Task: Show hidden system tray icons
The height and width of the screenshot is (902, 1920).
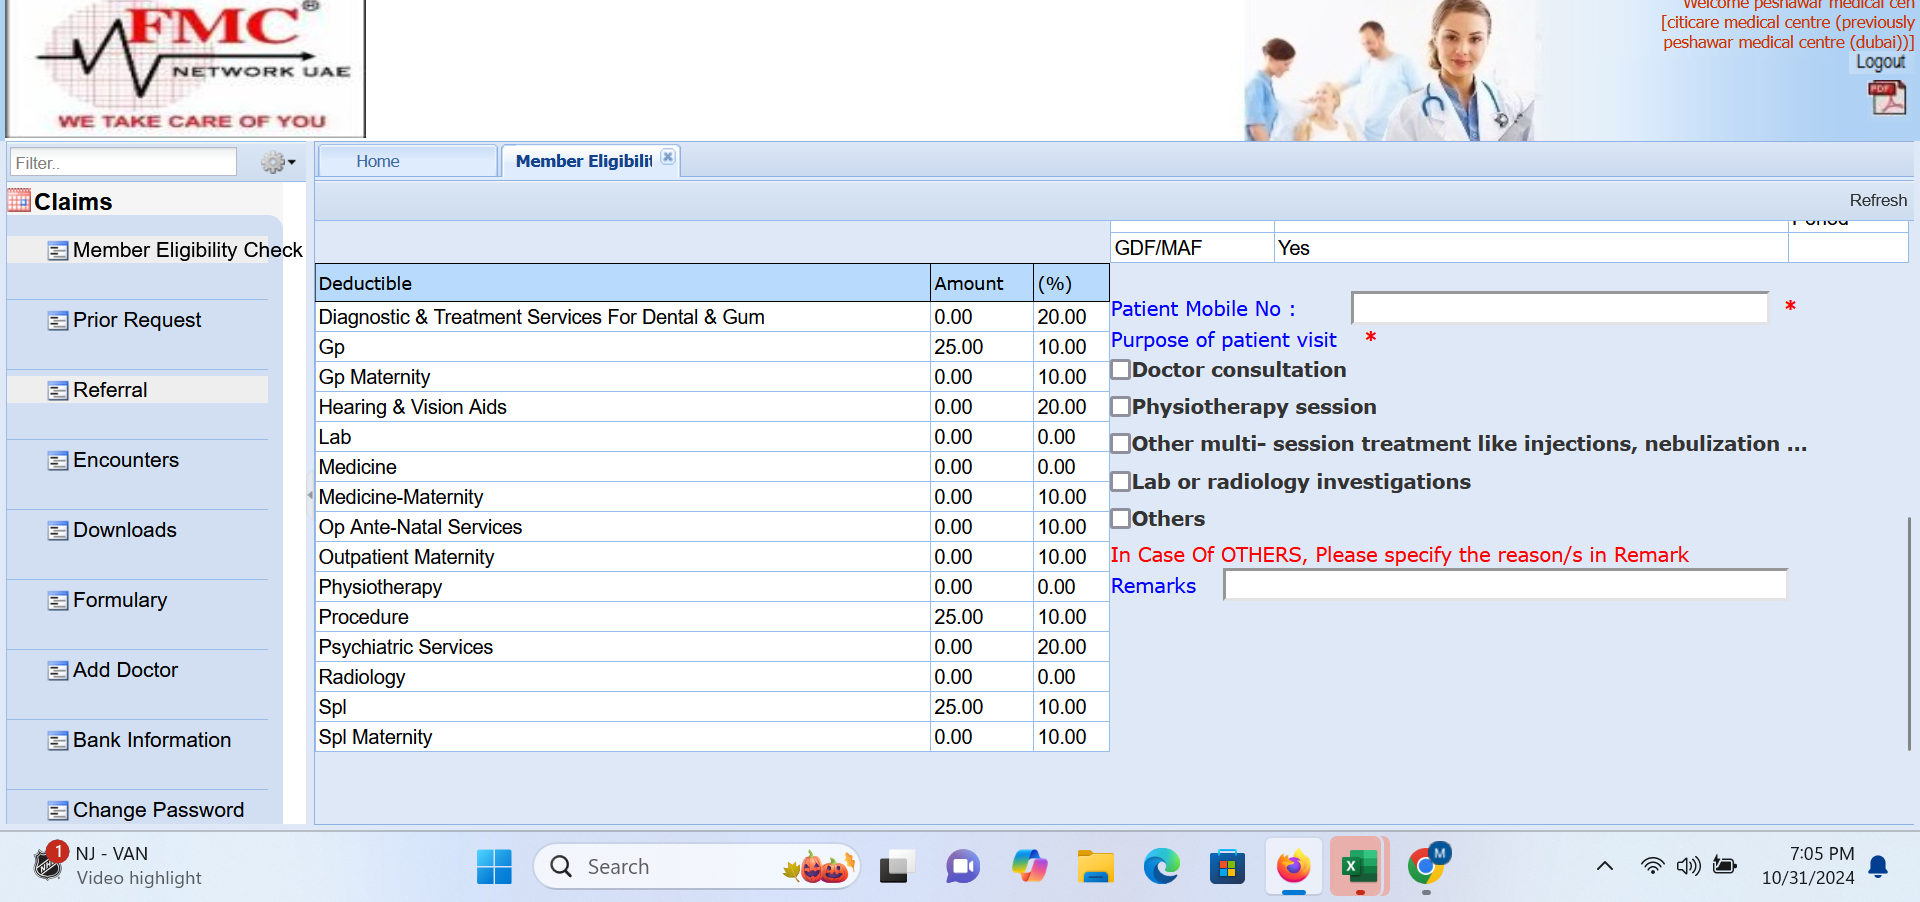Action: click(1604, 866)
